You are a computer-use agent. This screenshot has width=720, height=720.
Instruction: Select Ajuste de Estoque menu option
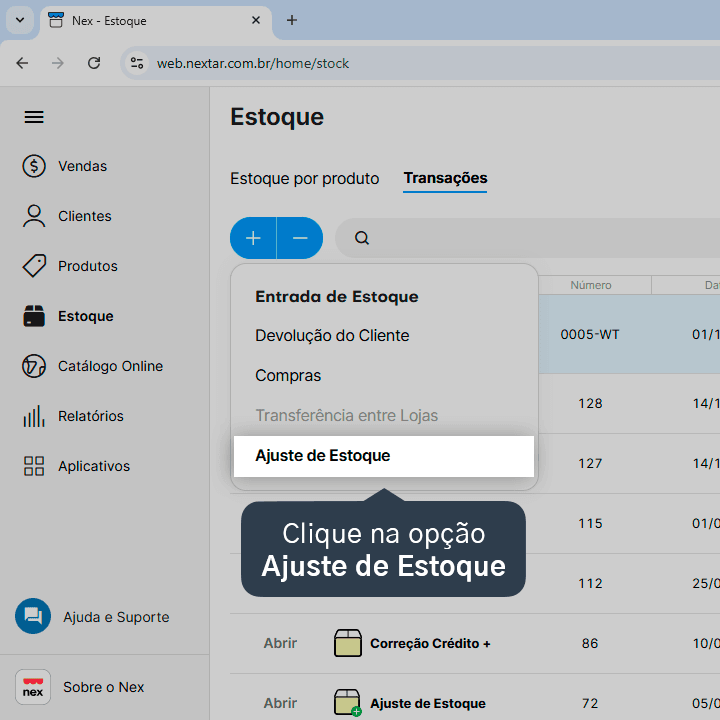tap(384, 456)
